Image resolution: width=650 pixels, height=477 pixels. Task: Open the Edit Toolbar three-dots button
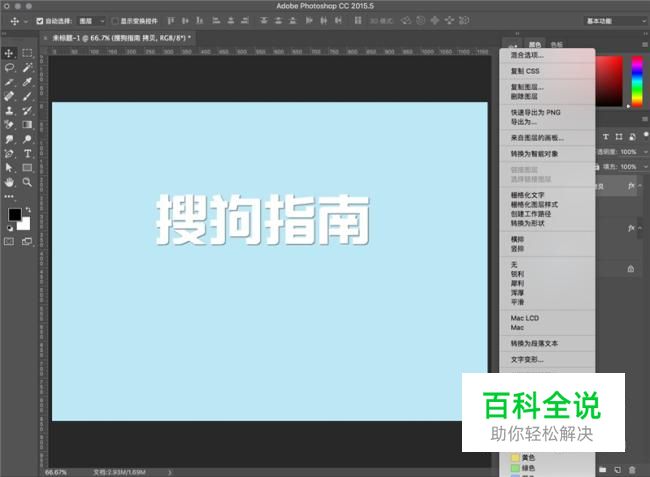[9, 196]
